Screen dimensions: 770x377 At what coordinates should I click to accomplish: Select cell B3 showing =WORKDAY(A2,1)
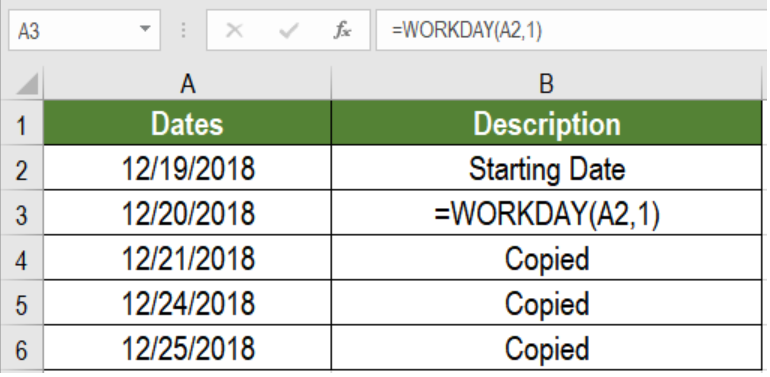pos(547,213)
